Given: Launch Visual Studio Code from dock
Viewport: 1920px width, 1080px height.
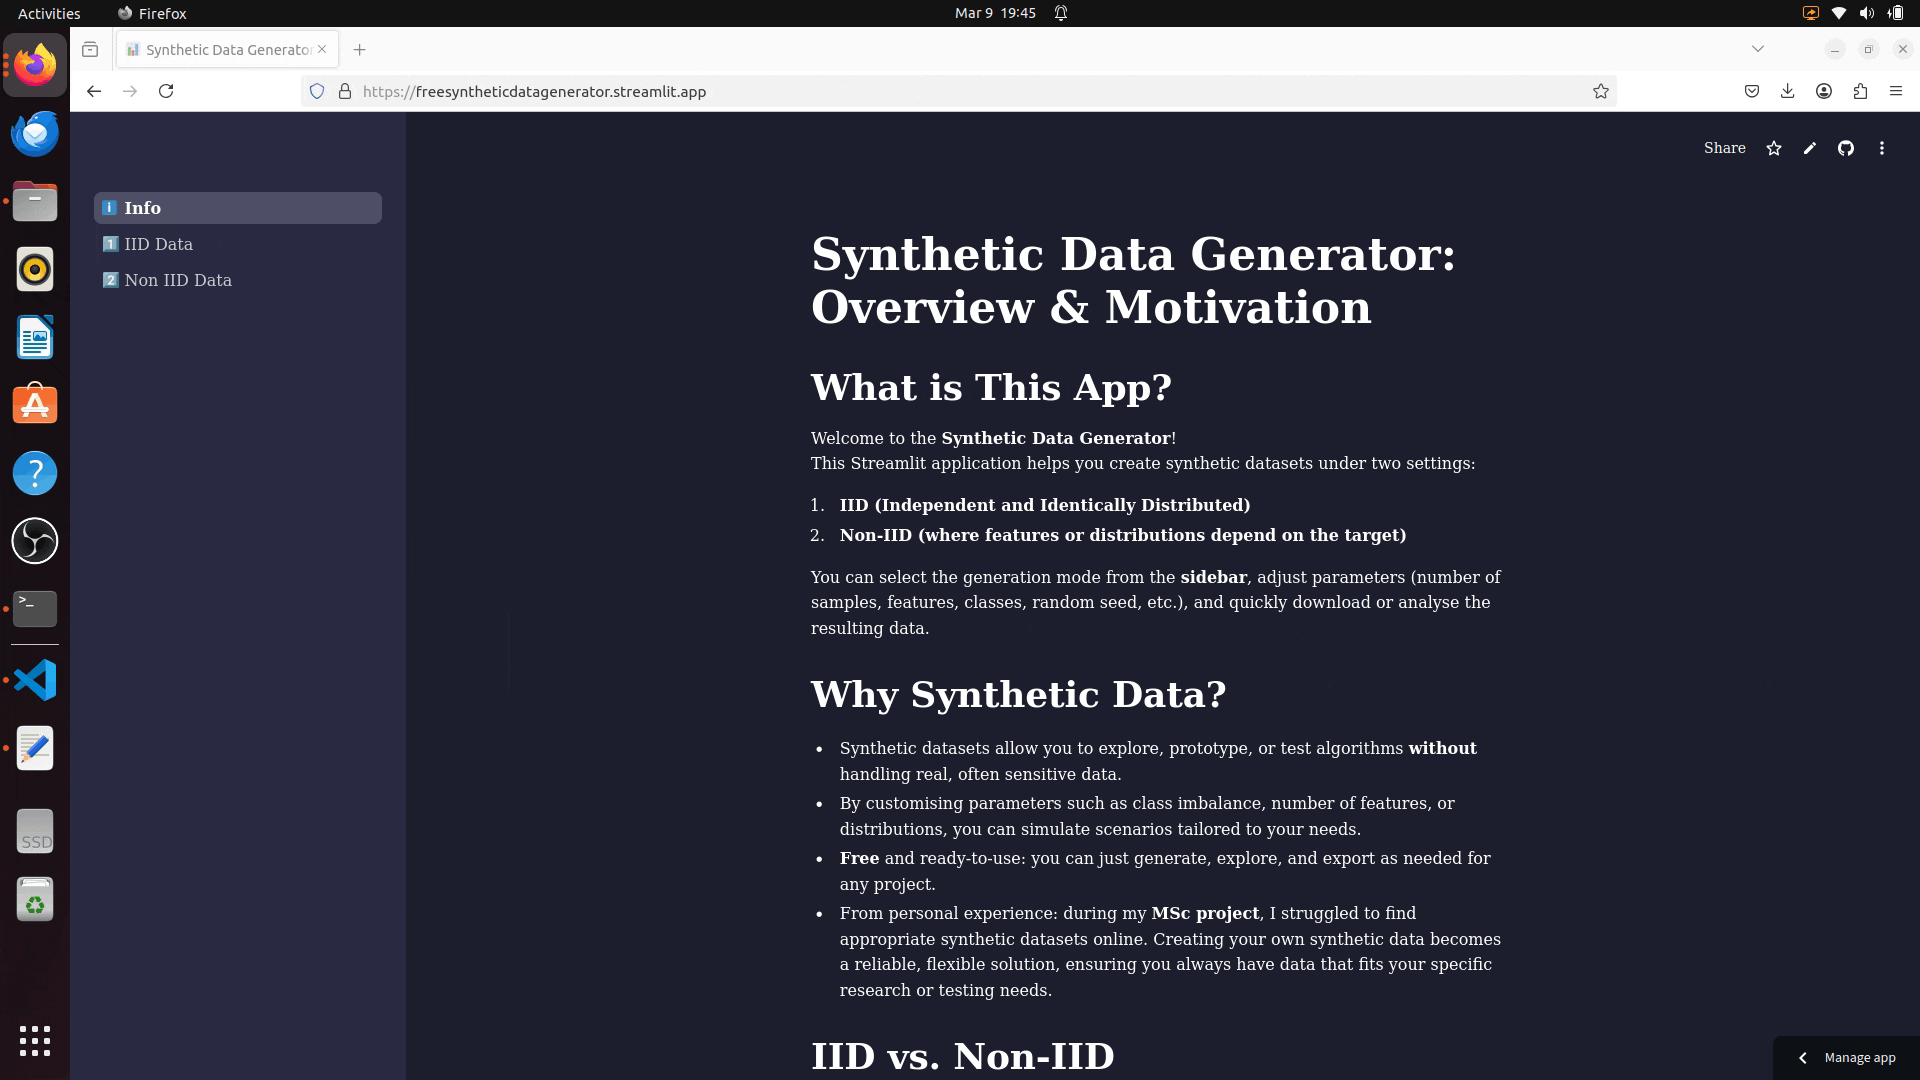Looking at the screenshot, I should coord(35,680).
